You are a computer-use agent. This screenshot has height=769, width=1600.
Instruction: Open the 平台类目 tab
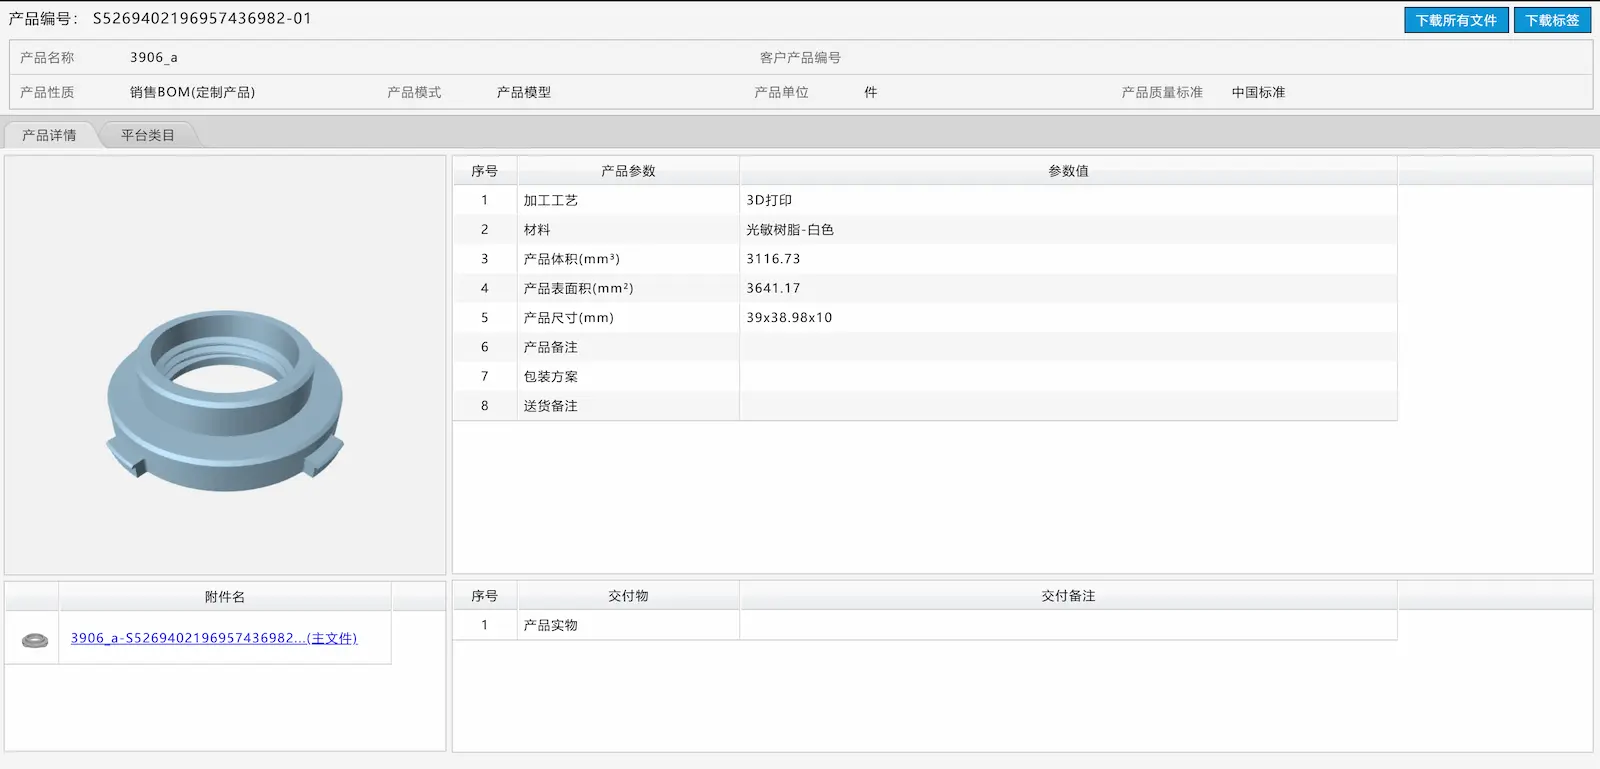pos(148,135)
